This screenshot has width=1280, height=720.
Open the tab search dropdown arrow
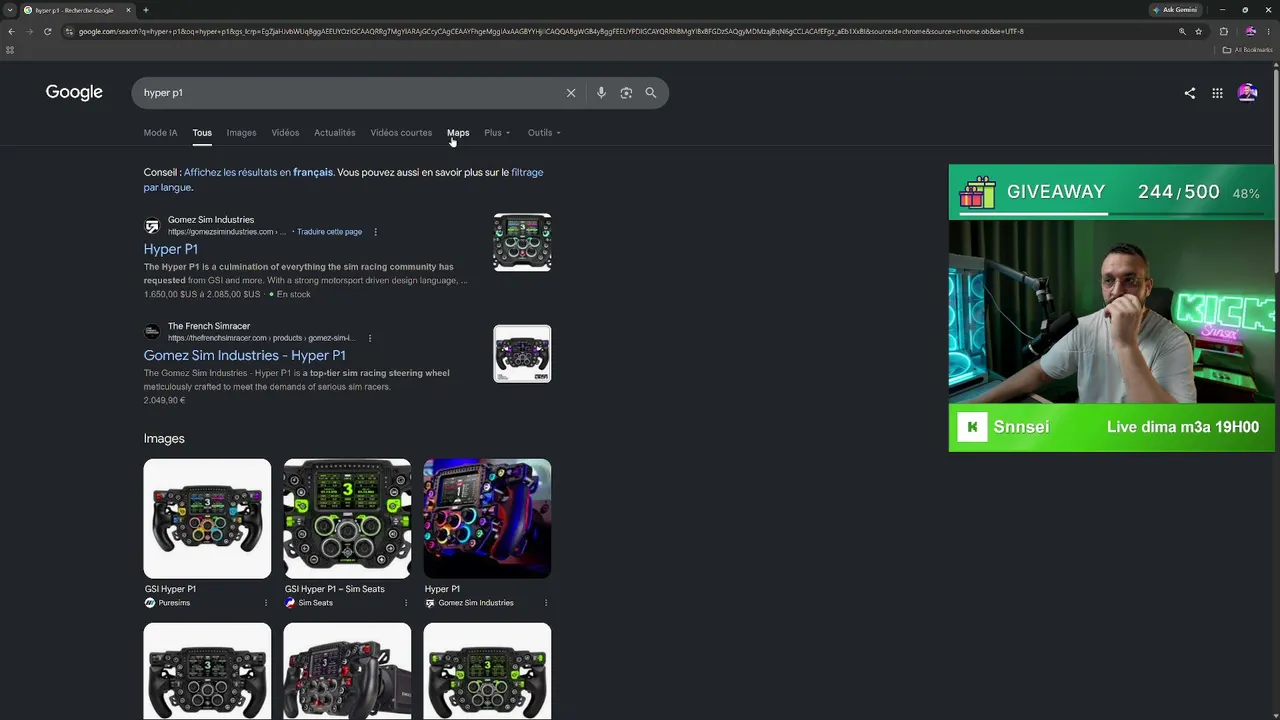pos(10,10)
